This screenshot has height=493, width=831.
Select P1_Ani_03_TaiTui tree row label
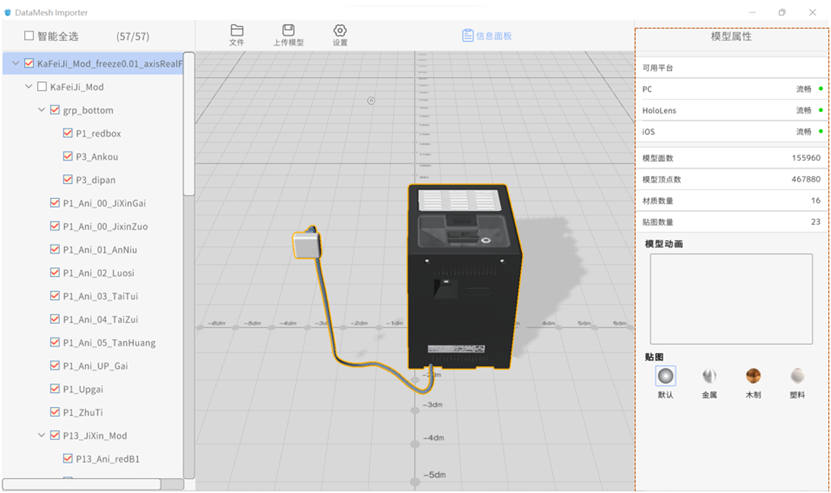(x=101, y=296)
